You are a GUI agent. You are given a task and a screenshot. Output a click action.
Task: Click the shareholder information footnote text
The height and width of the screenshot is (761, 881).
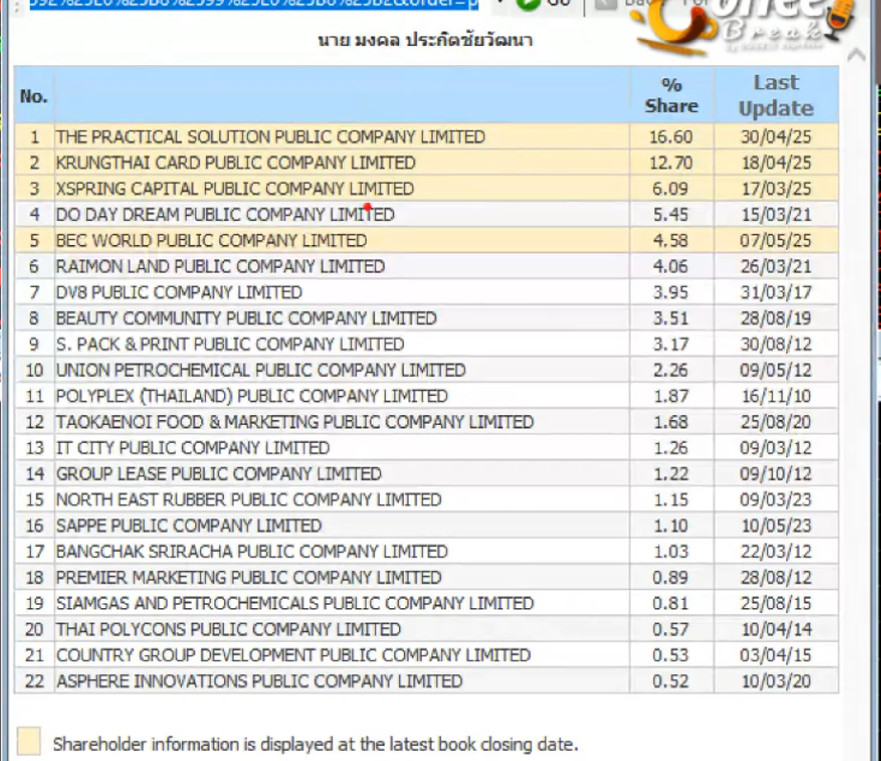315,744
